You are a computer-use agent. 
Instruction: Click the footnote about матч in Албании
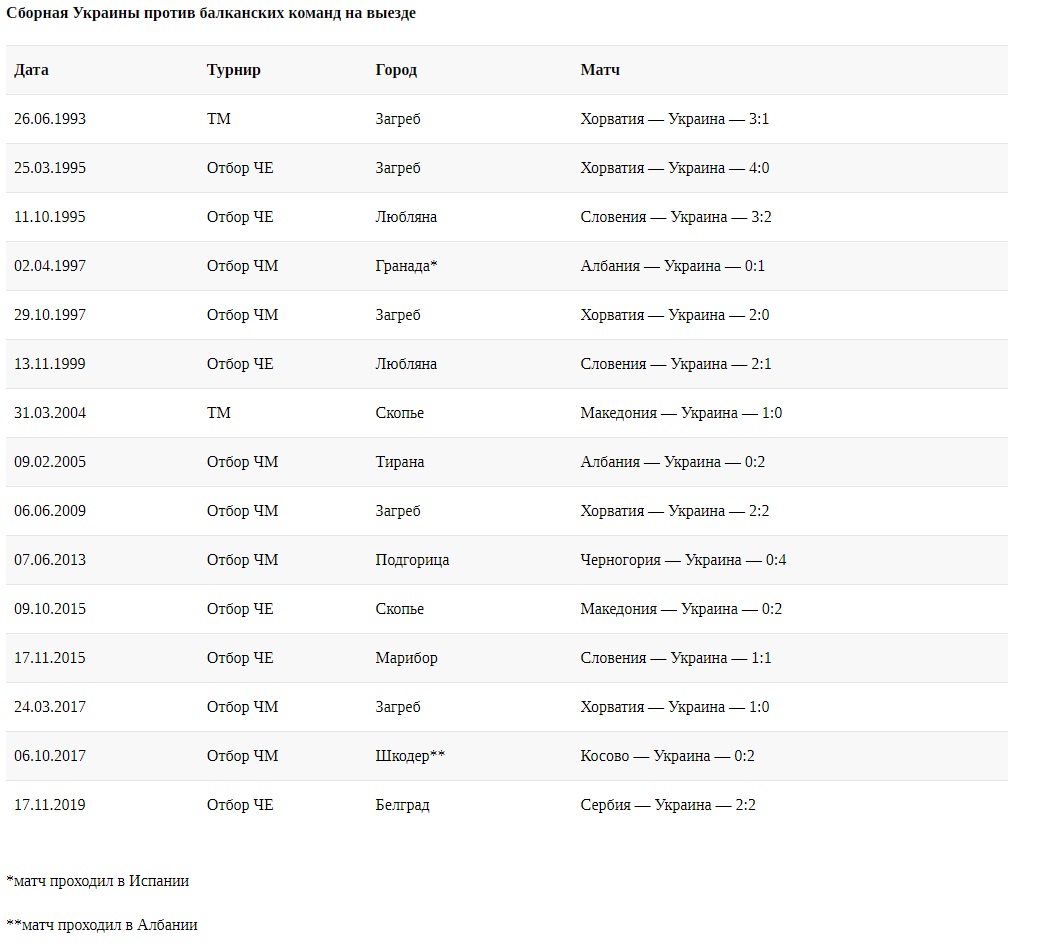(102, 925)
